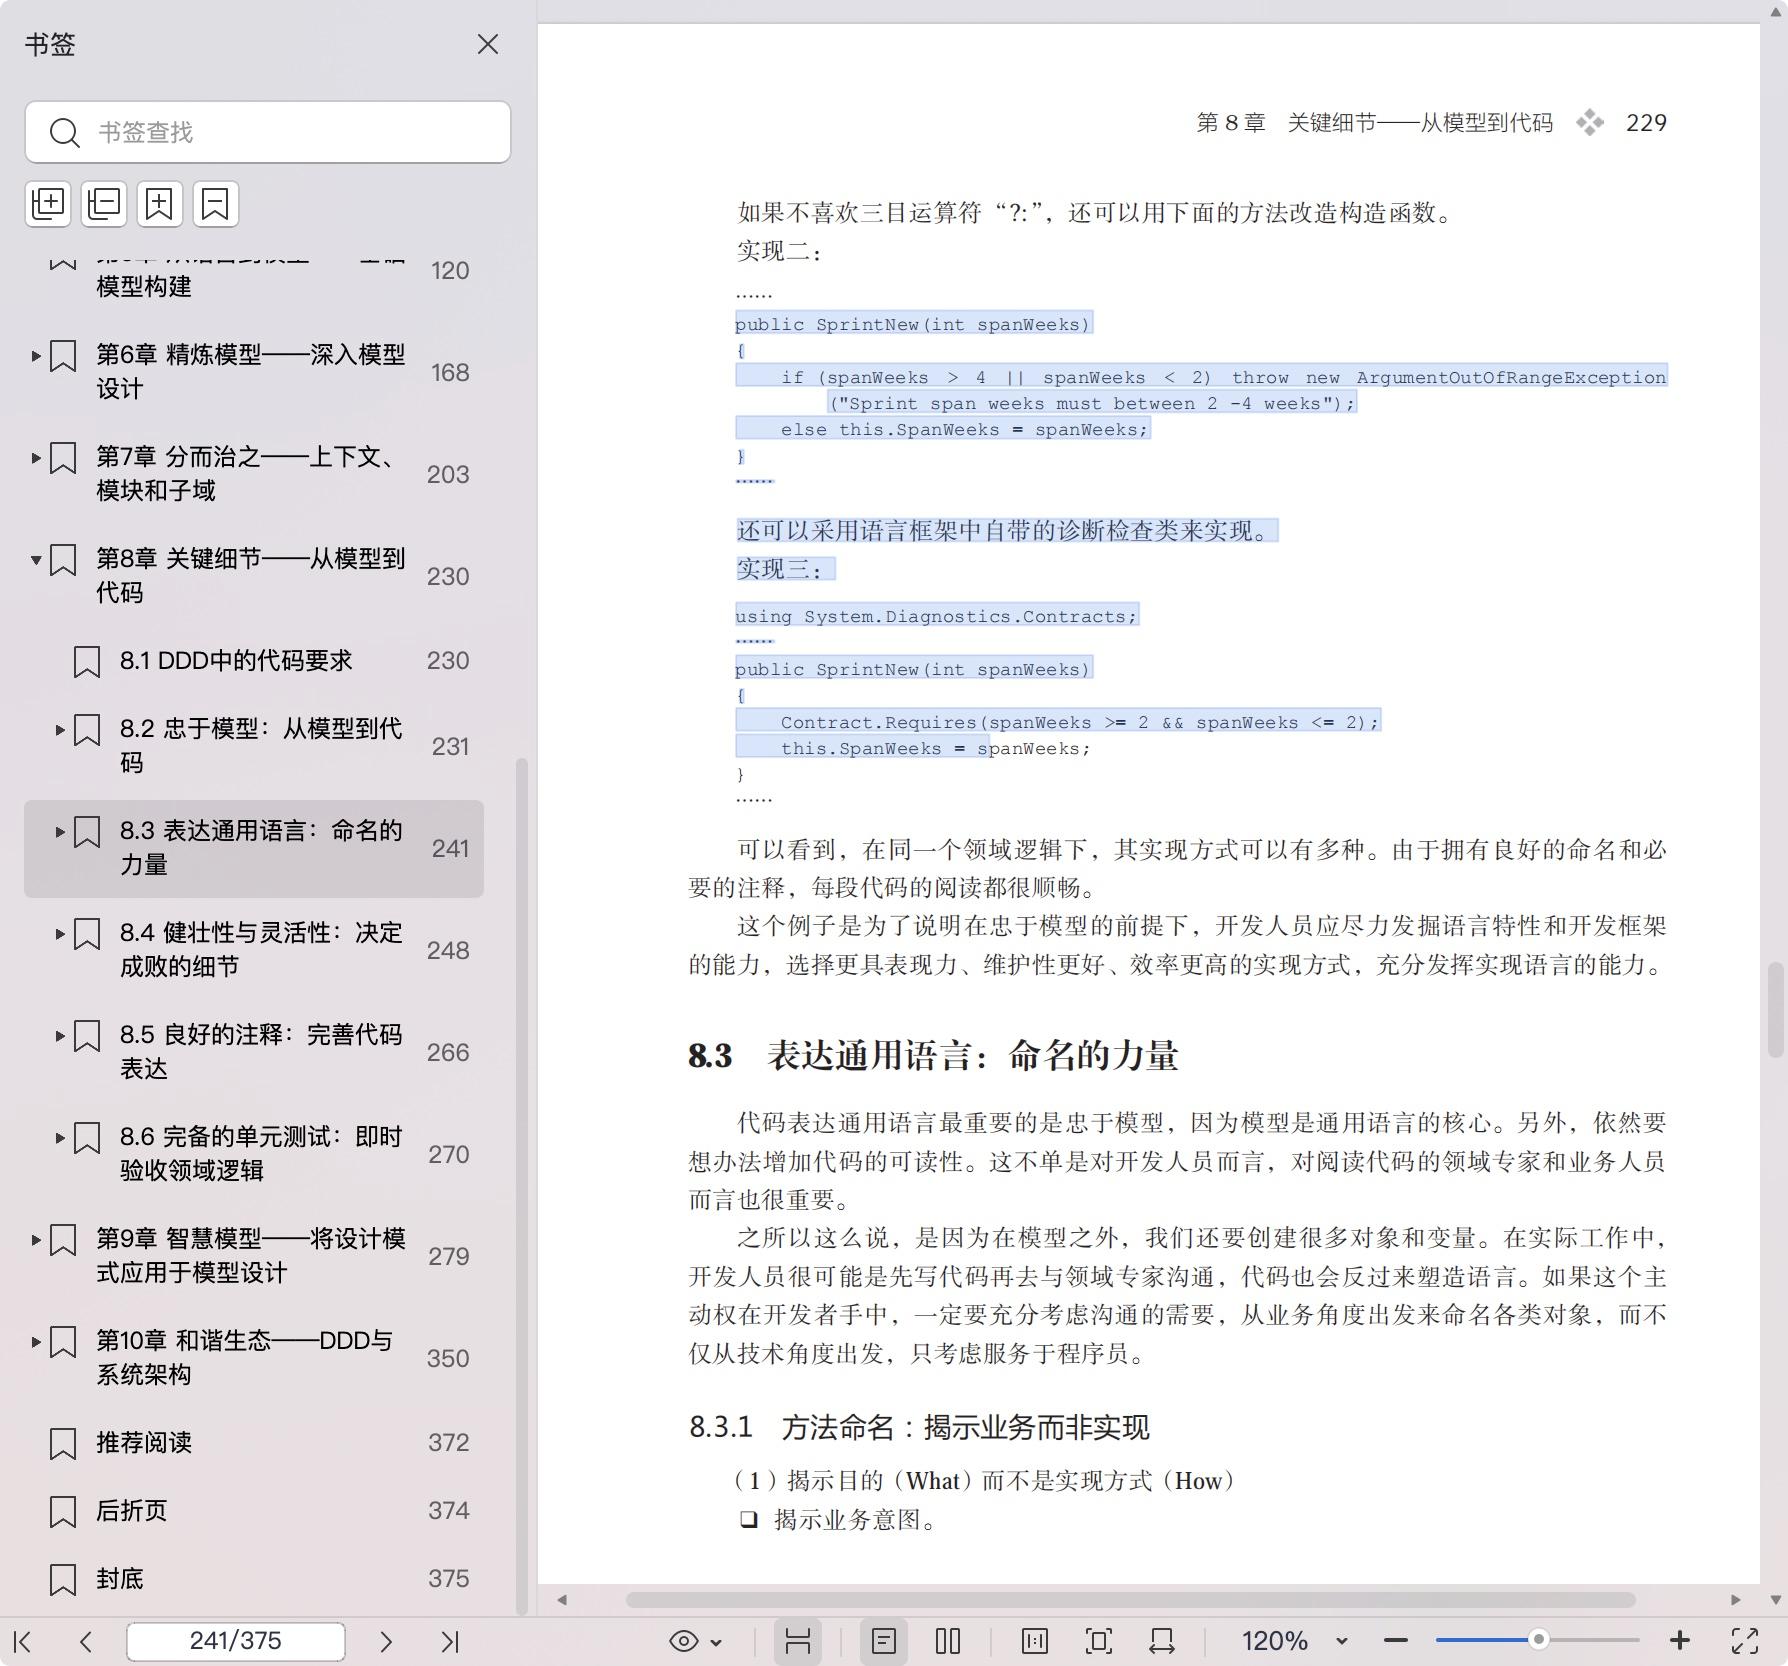
Task: Expand the 第7章 分而治之 bookmark
Action: [x=36, y=457]
